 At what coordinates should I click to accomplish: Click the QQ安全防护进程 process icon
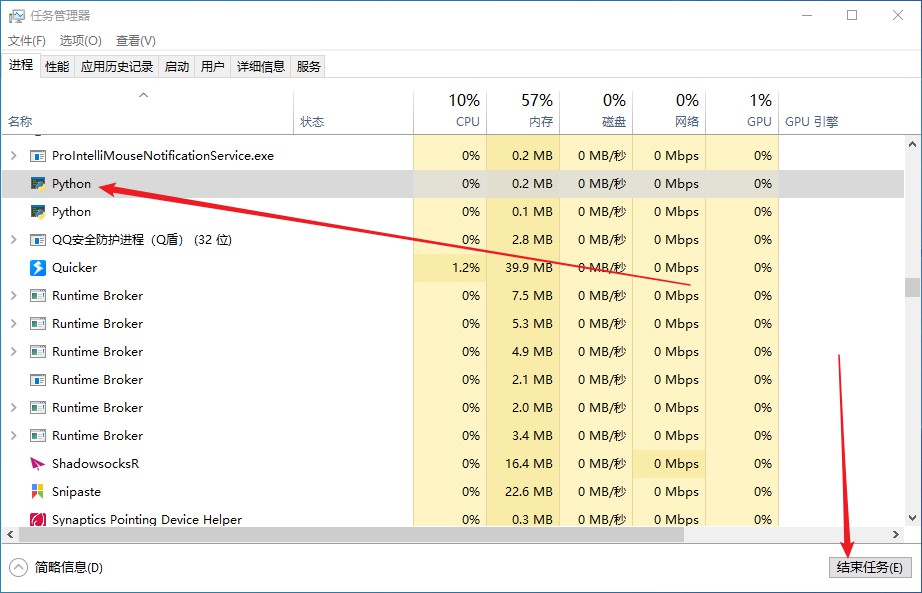pos(38,240)
